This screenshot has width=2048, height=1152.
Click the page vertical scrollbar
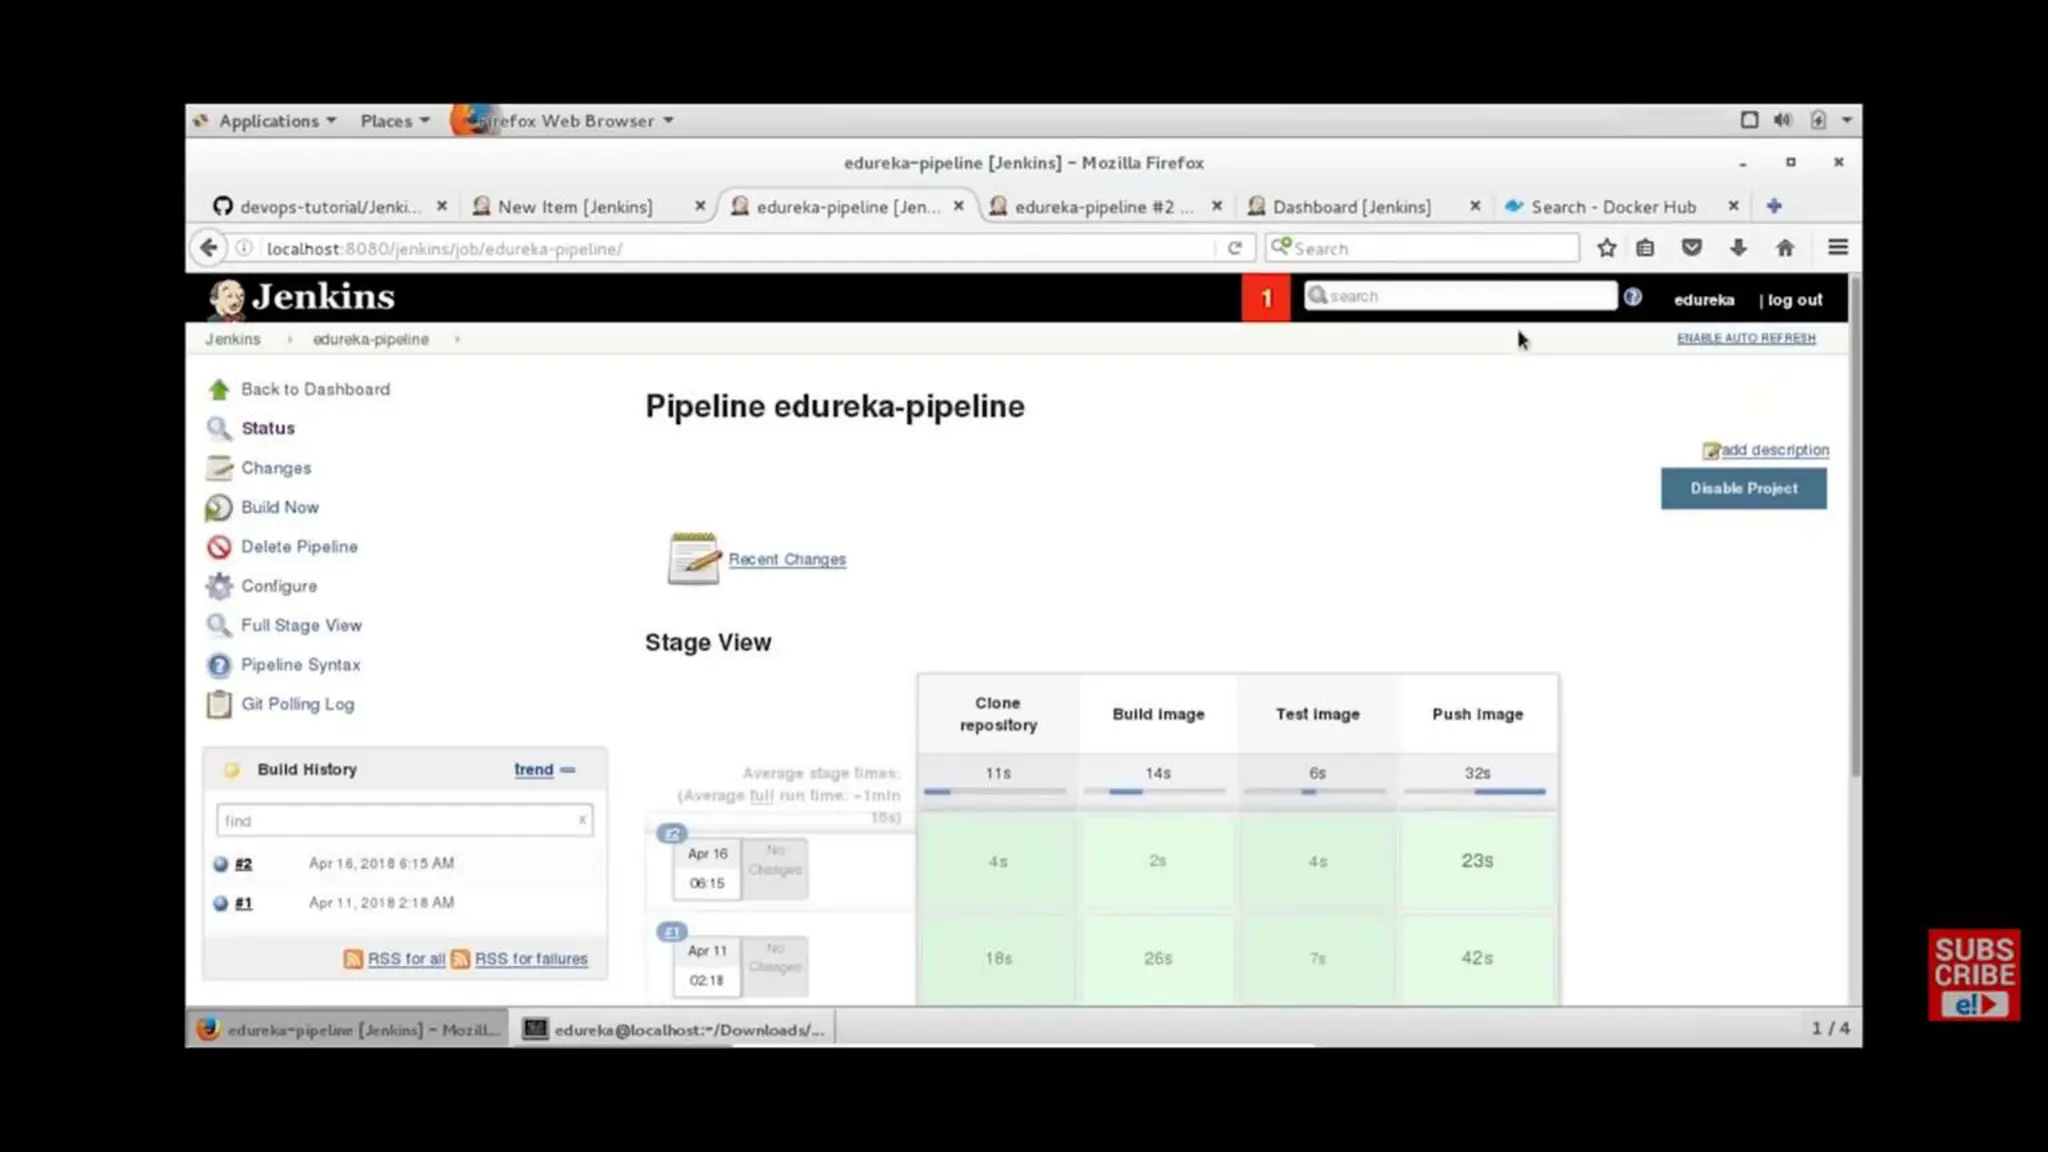(1855, 528)
